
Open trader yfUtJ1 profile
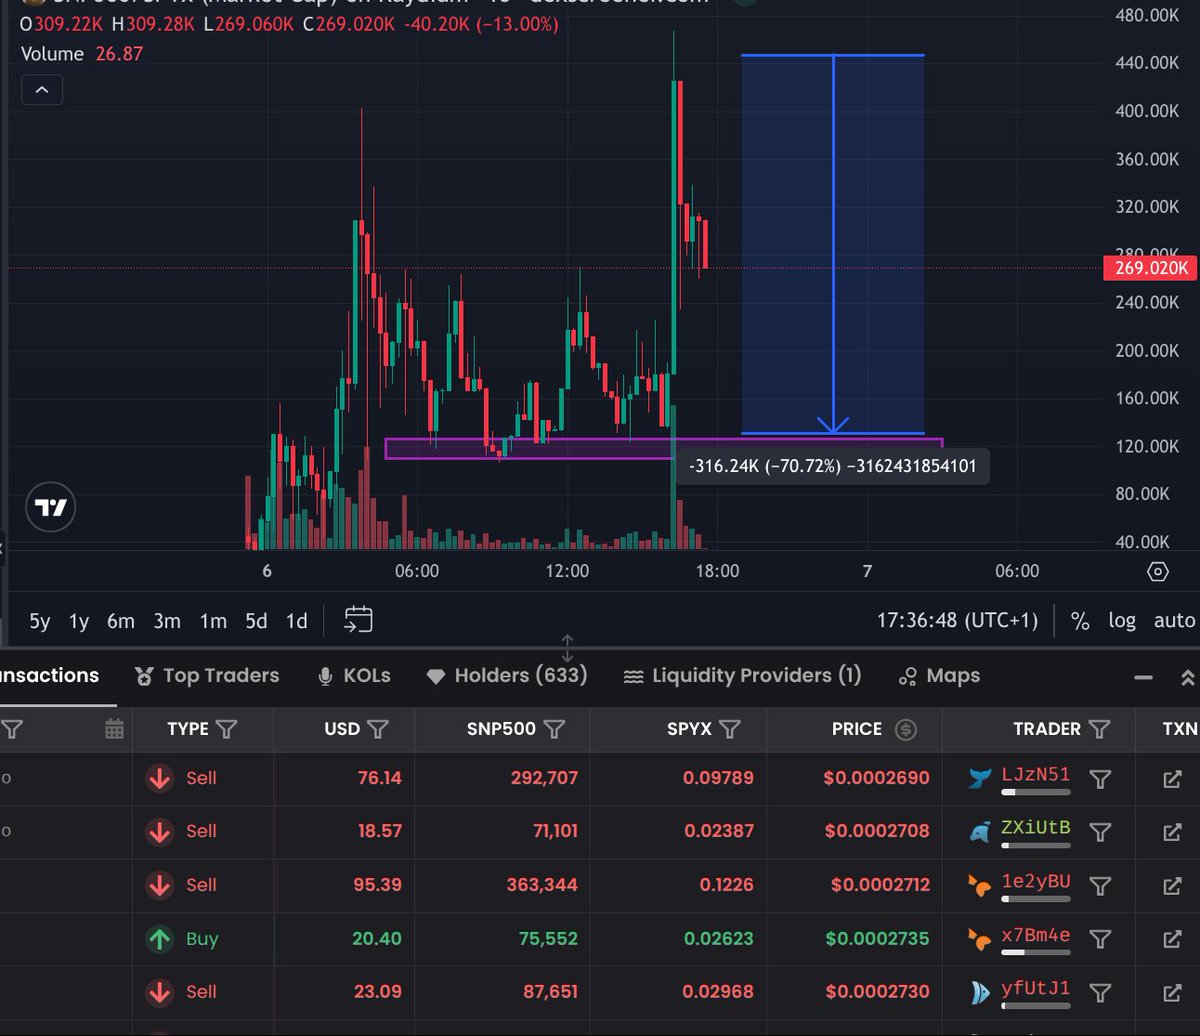click(x=1035, y=989)
